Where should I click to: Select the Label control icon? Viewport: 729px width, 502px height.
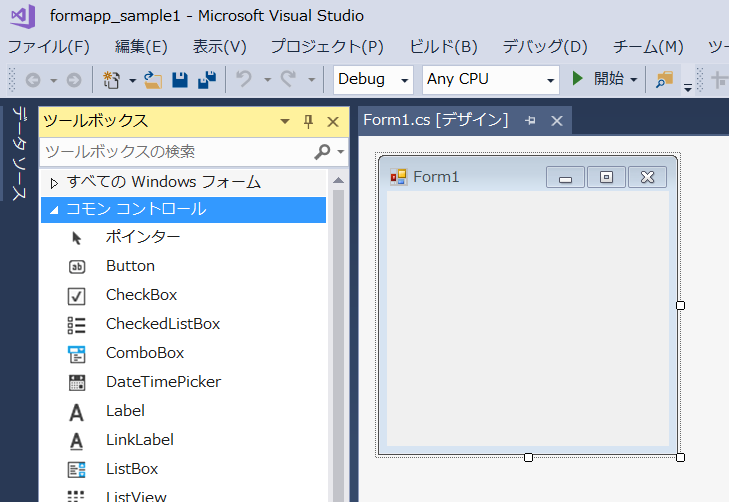pos(77,412)
